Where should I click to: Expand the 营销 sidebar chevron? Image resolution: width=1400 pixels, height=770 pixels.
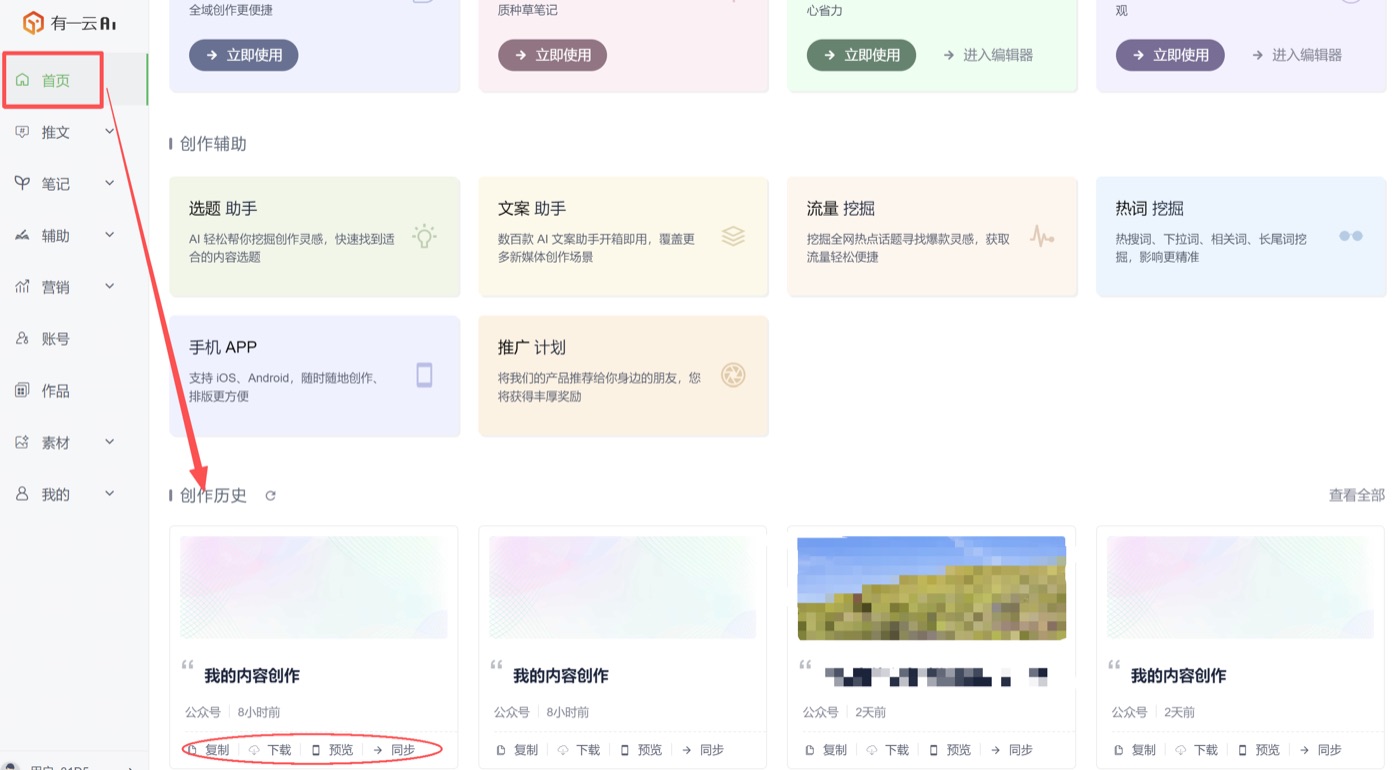point(110,287)
